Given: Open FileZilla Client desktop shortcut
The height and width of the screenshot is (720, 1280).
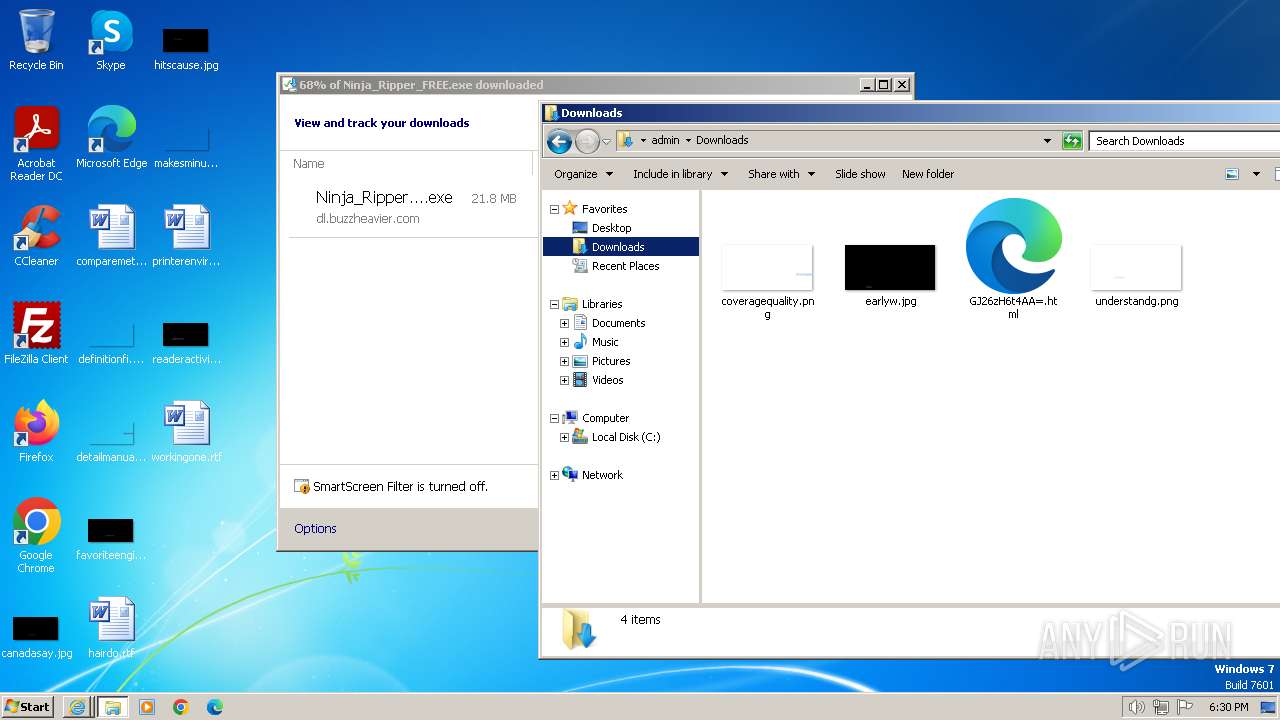Looking at the screenshot, I should [x=36, y=334].
